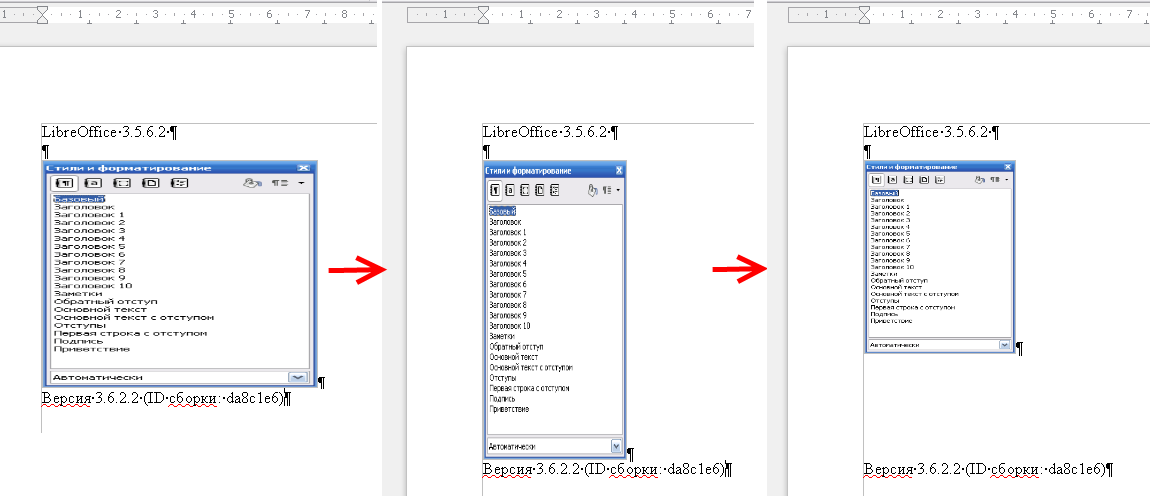Select Paragraph Styles icon in widest Styles panel
Screen dimensions: 1150x496
point(65,183)
